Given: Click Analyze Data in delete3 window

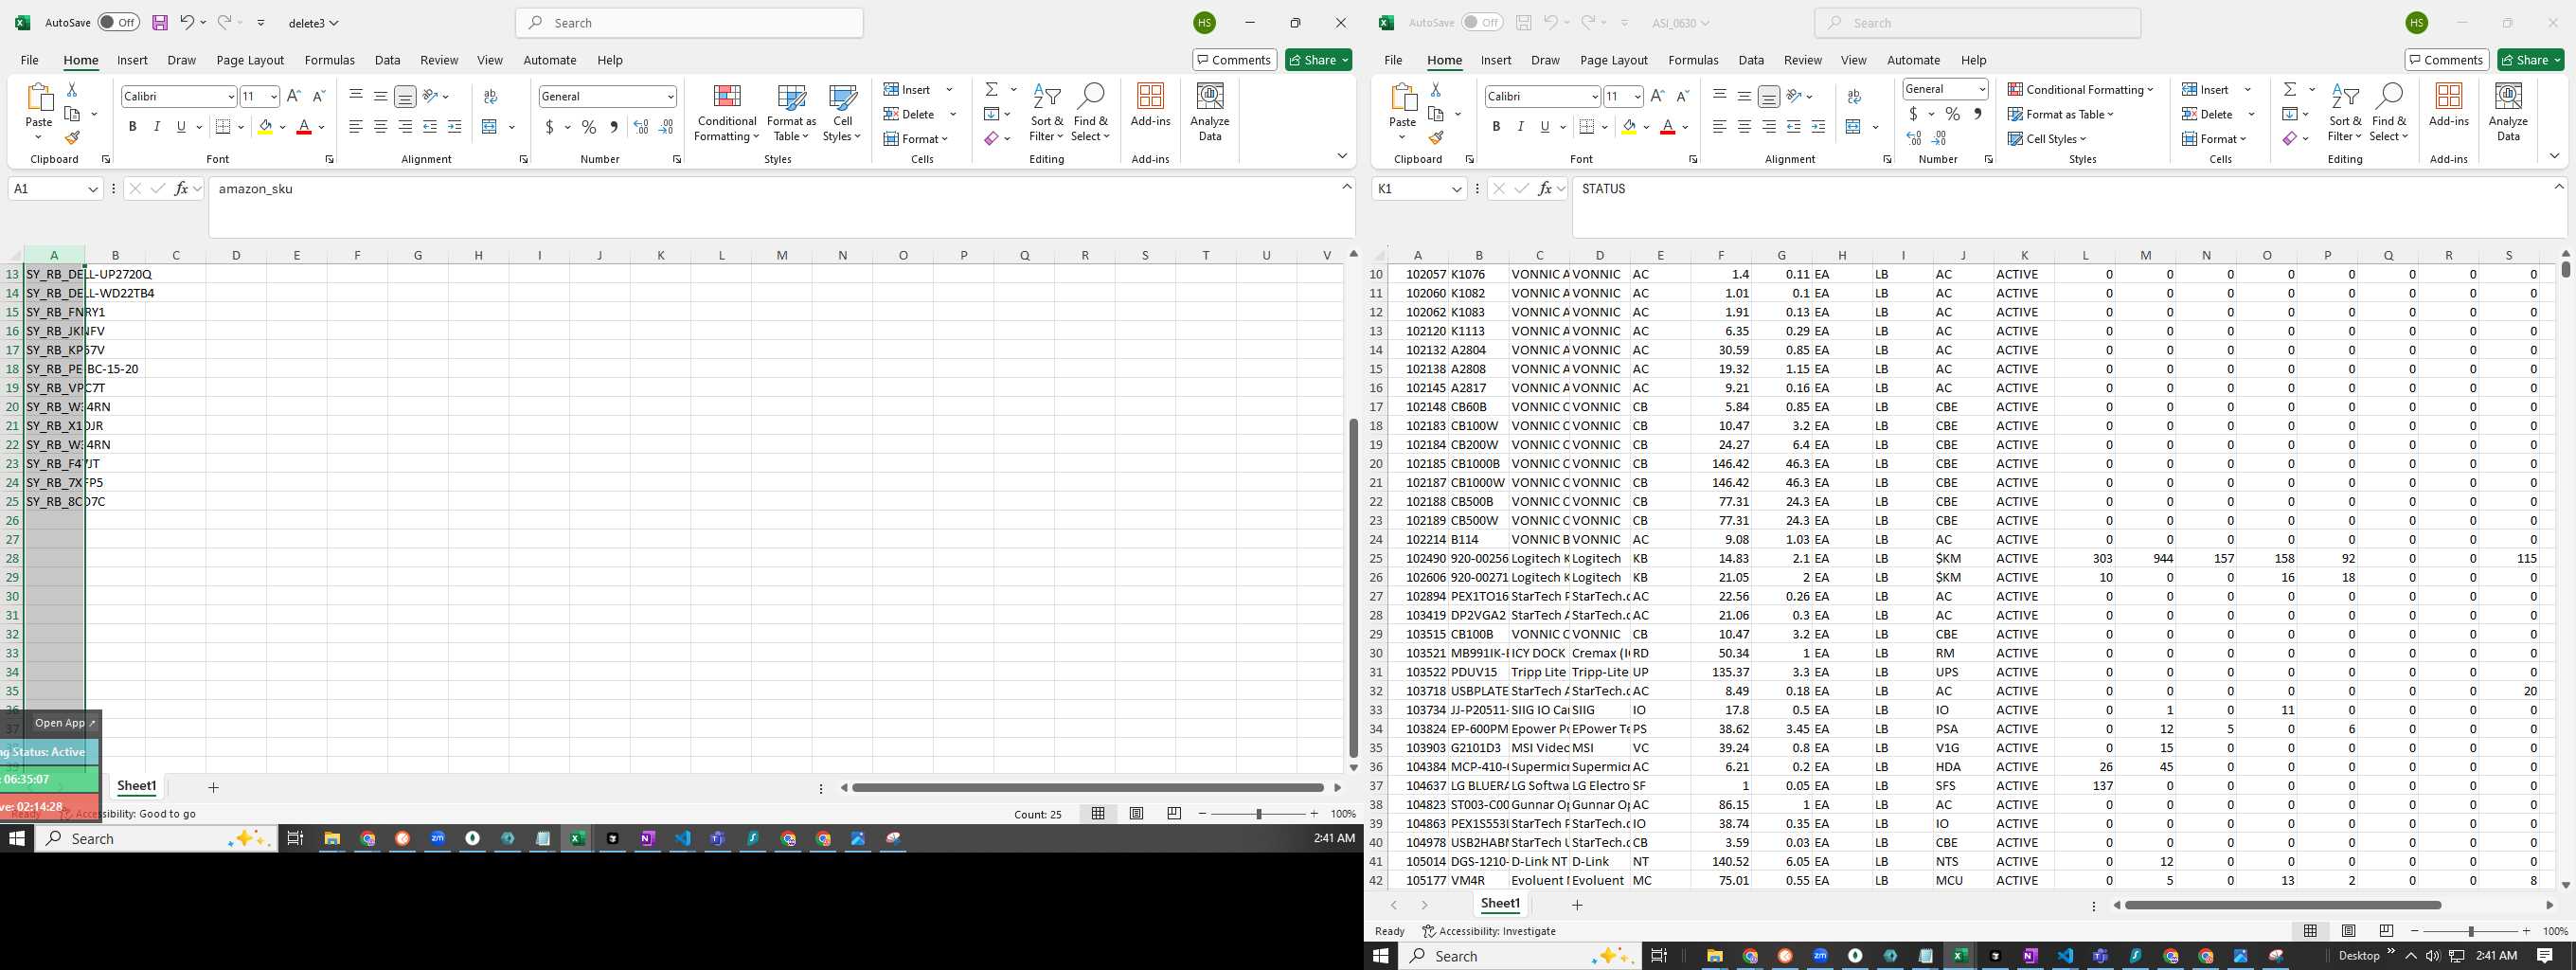Looking at the screenshot, I should [x=1210, y=113].
